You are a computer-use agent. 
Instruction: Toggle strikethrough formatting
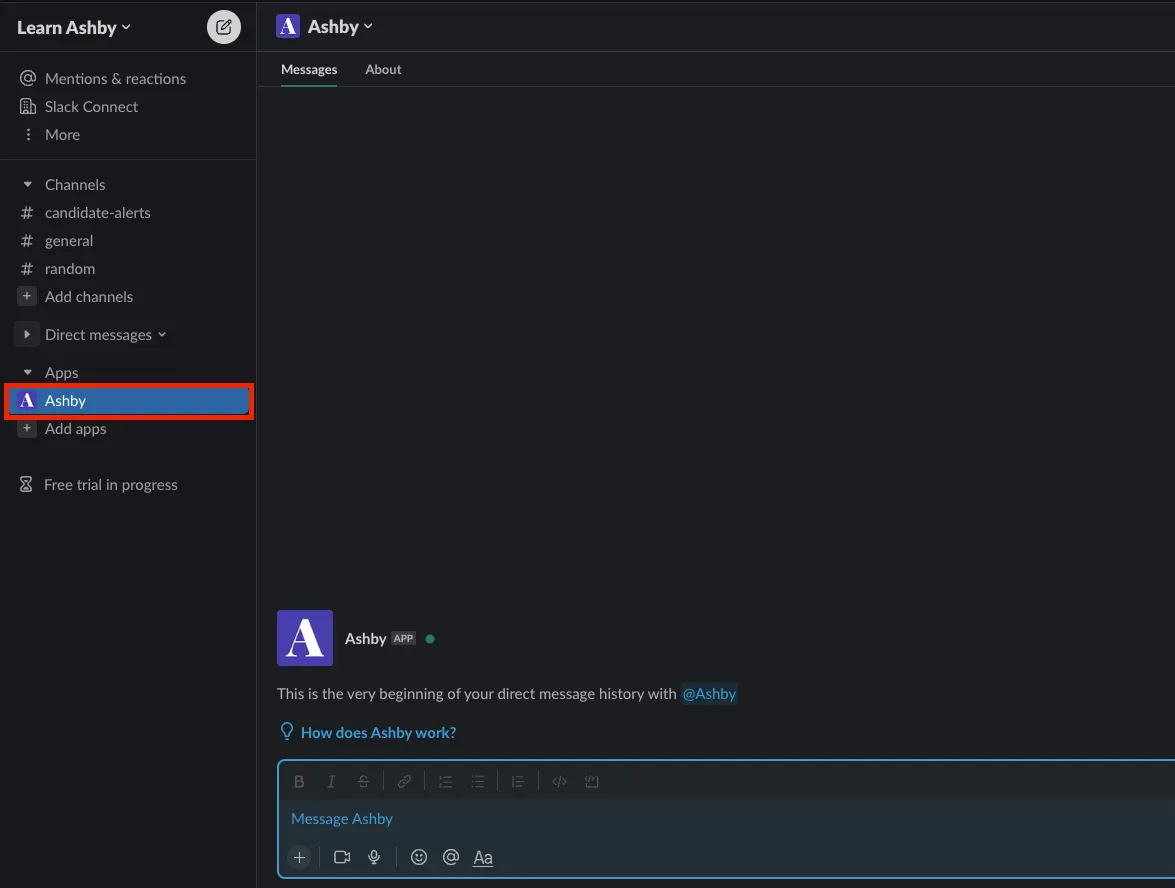click(363, 782)
